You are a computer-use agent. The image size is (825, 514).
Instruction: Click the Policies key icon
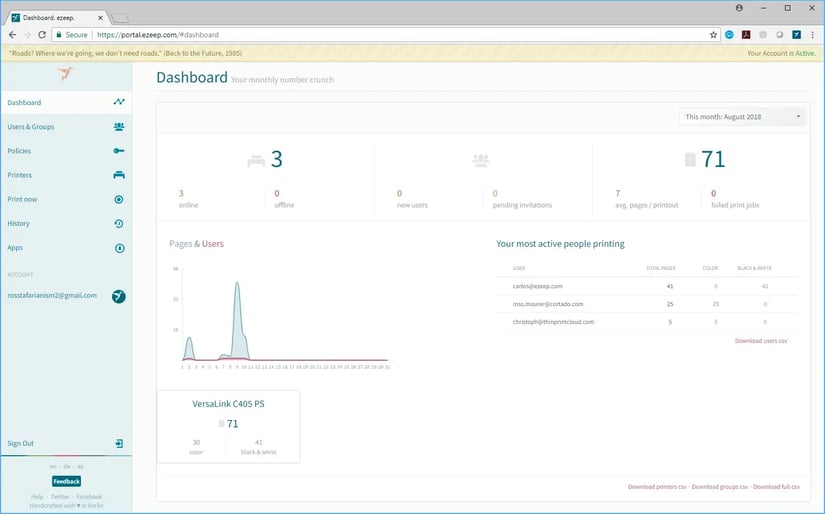119,151
